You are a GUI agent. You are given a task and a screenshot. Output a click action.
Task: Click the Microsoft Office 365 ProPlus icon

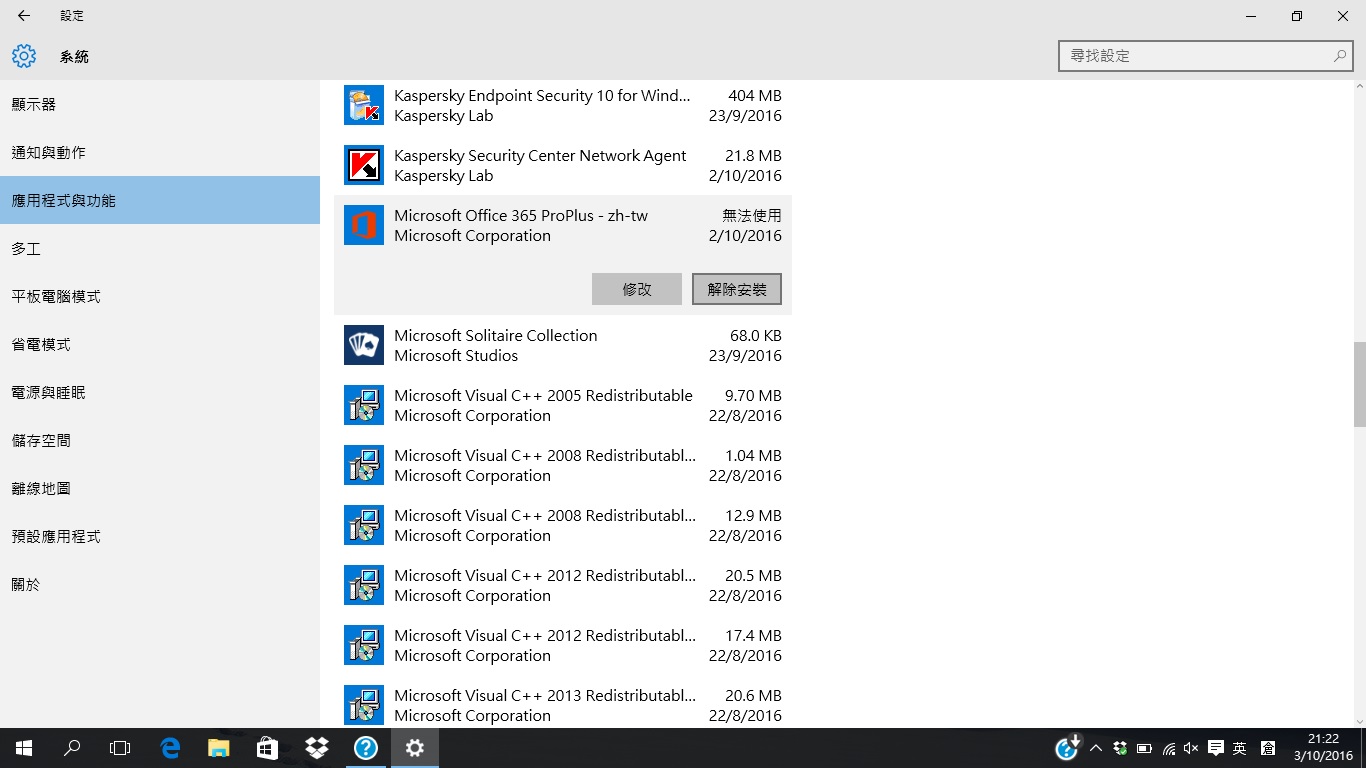[x=363, y=225]
